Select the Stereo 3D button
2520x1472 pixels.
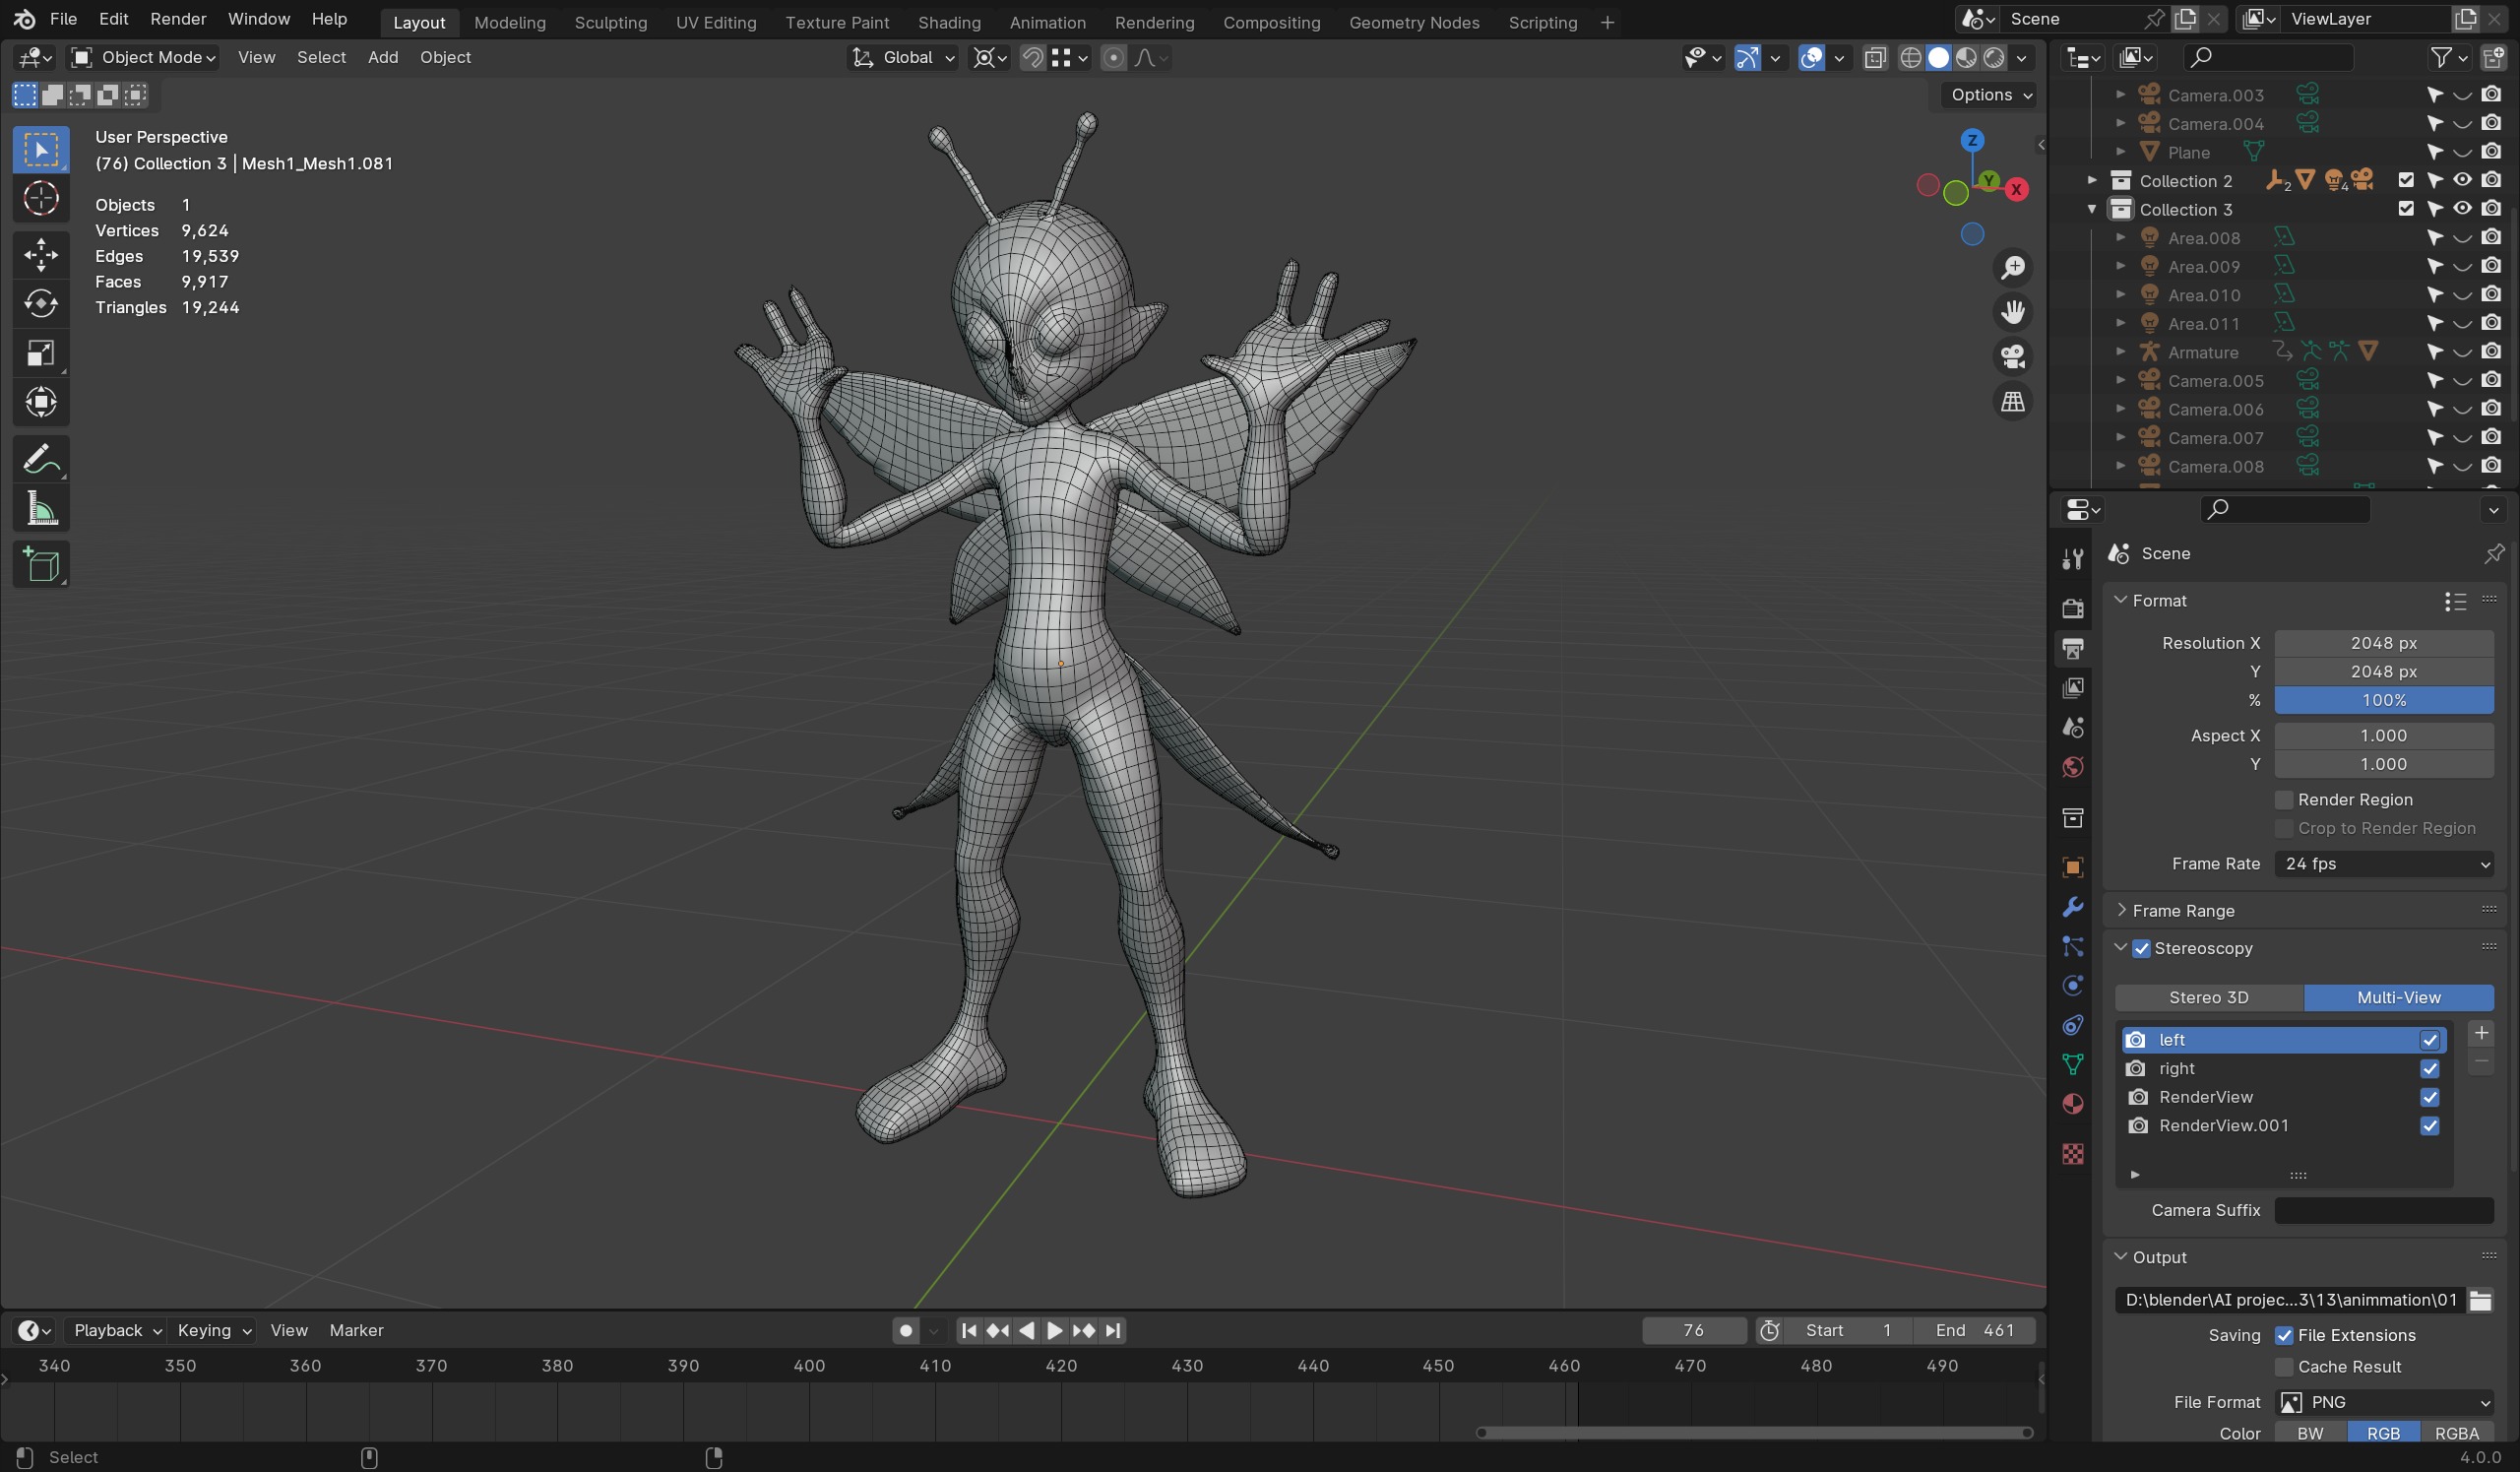(x=2208, y=997)
